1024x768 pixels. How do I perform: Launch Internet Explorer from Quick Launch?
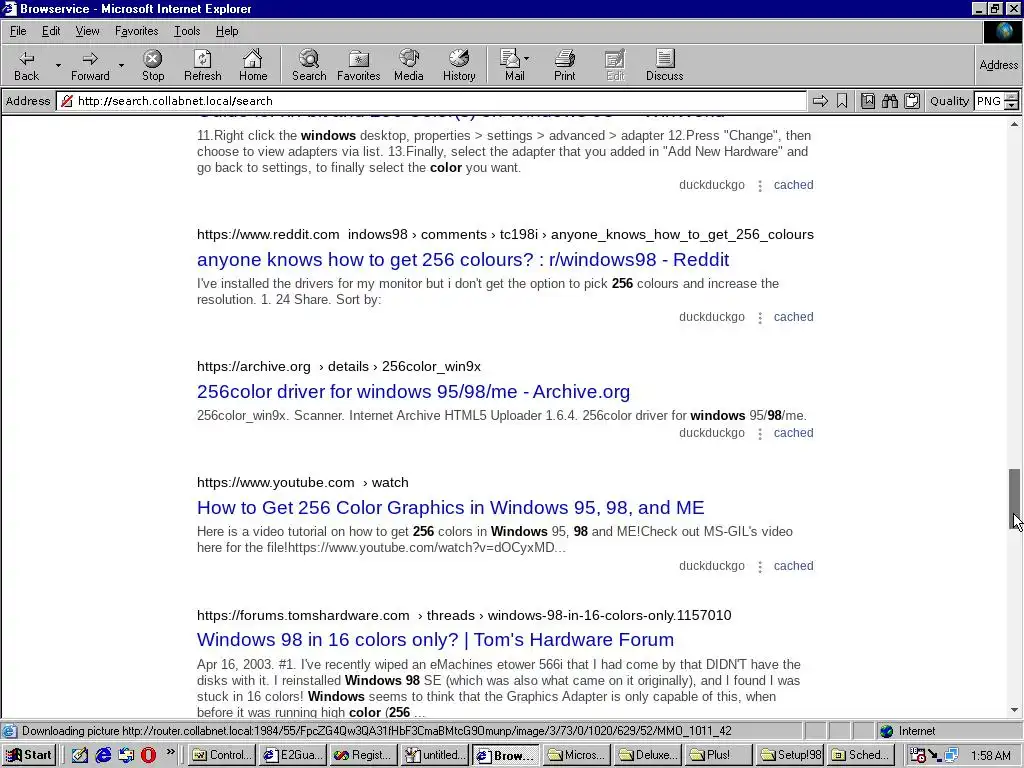[x=103, y=755]
